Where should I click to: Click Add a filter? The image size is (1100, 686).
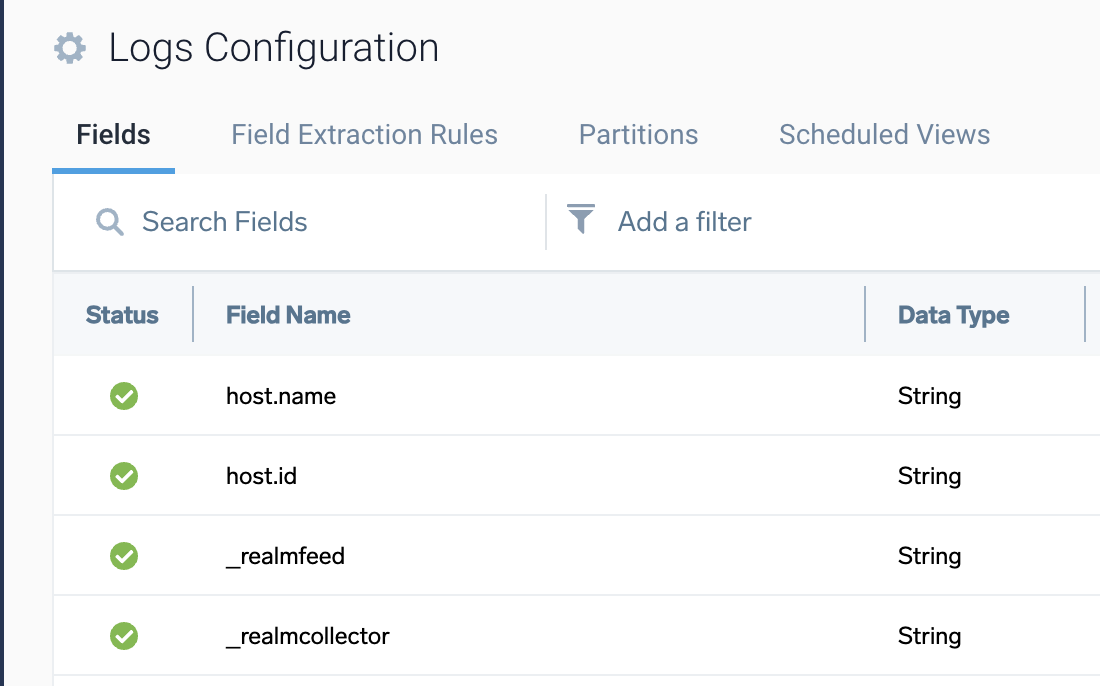[x=684, y=222]
